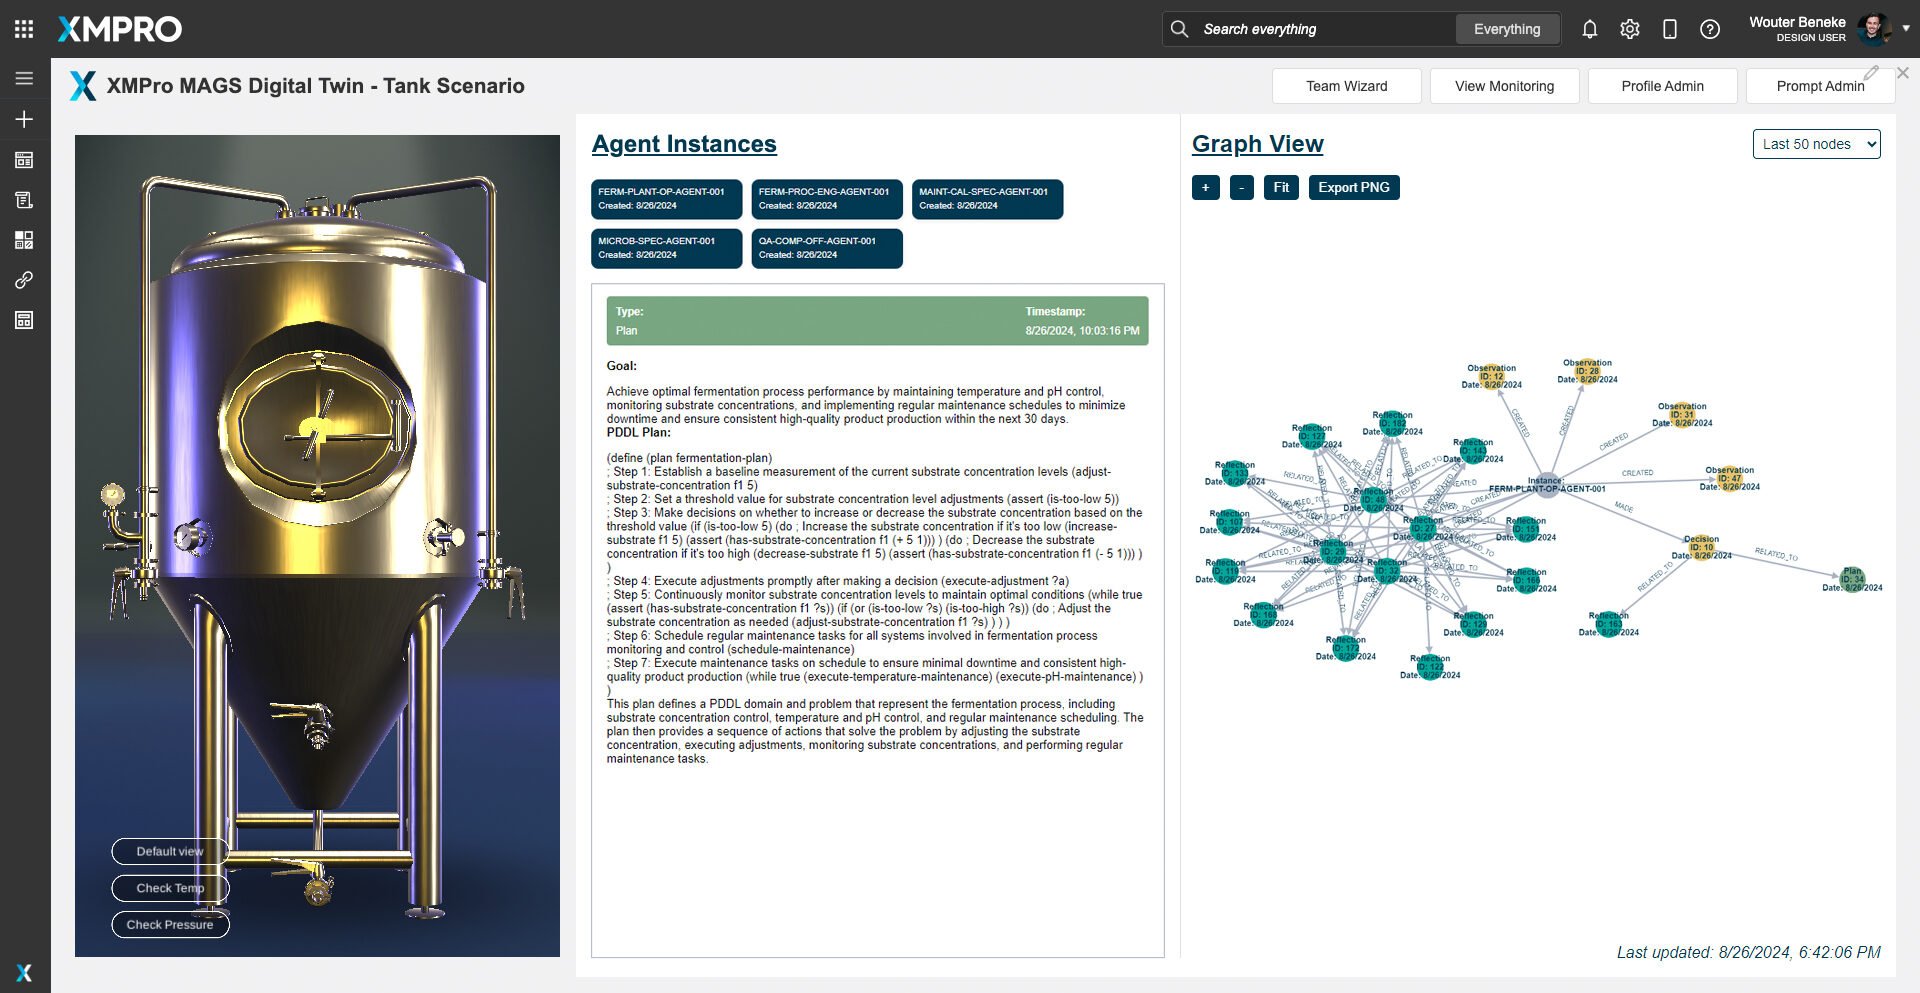Click the Export PNG button

pyautogui.click(x=1353, y=187)
